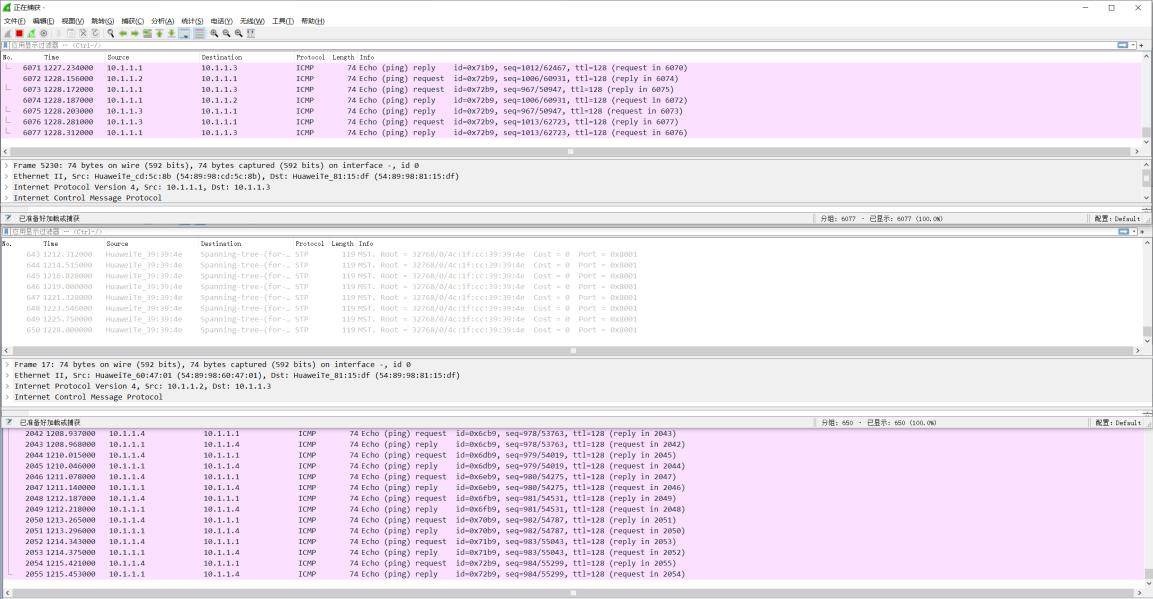Open filter history dropdown in top filter bar
The image size is (1153, 599).
tap(1133, 45)
